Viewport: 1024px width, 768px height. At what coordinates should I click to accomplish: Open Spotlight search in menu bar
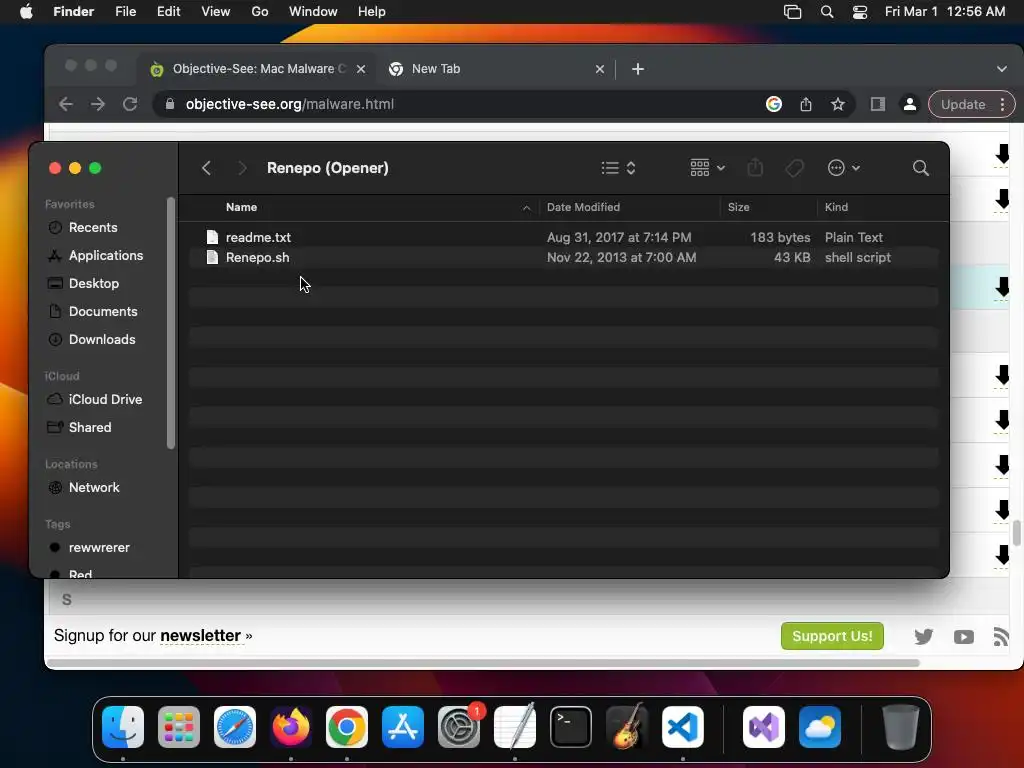point(827,12)
